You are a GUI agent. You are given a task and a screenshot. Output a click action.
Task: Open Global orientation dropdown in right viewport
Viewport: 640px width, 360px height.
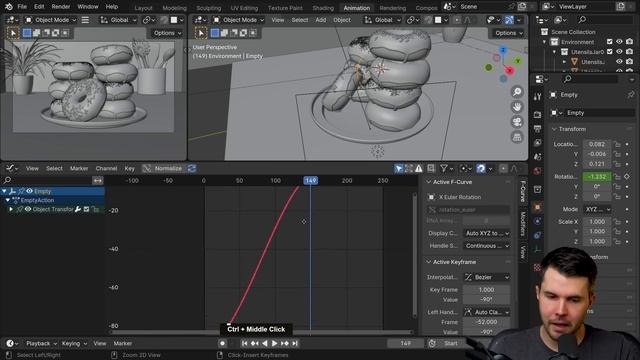(x=382, y=20)
